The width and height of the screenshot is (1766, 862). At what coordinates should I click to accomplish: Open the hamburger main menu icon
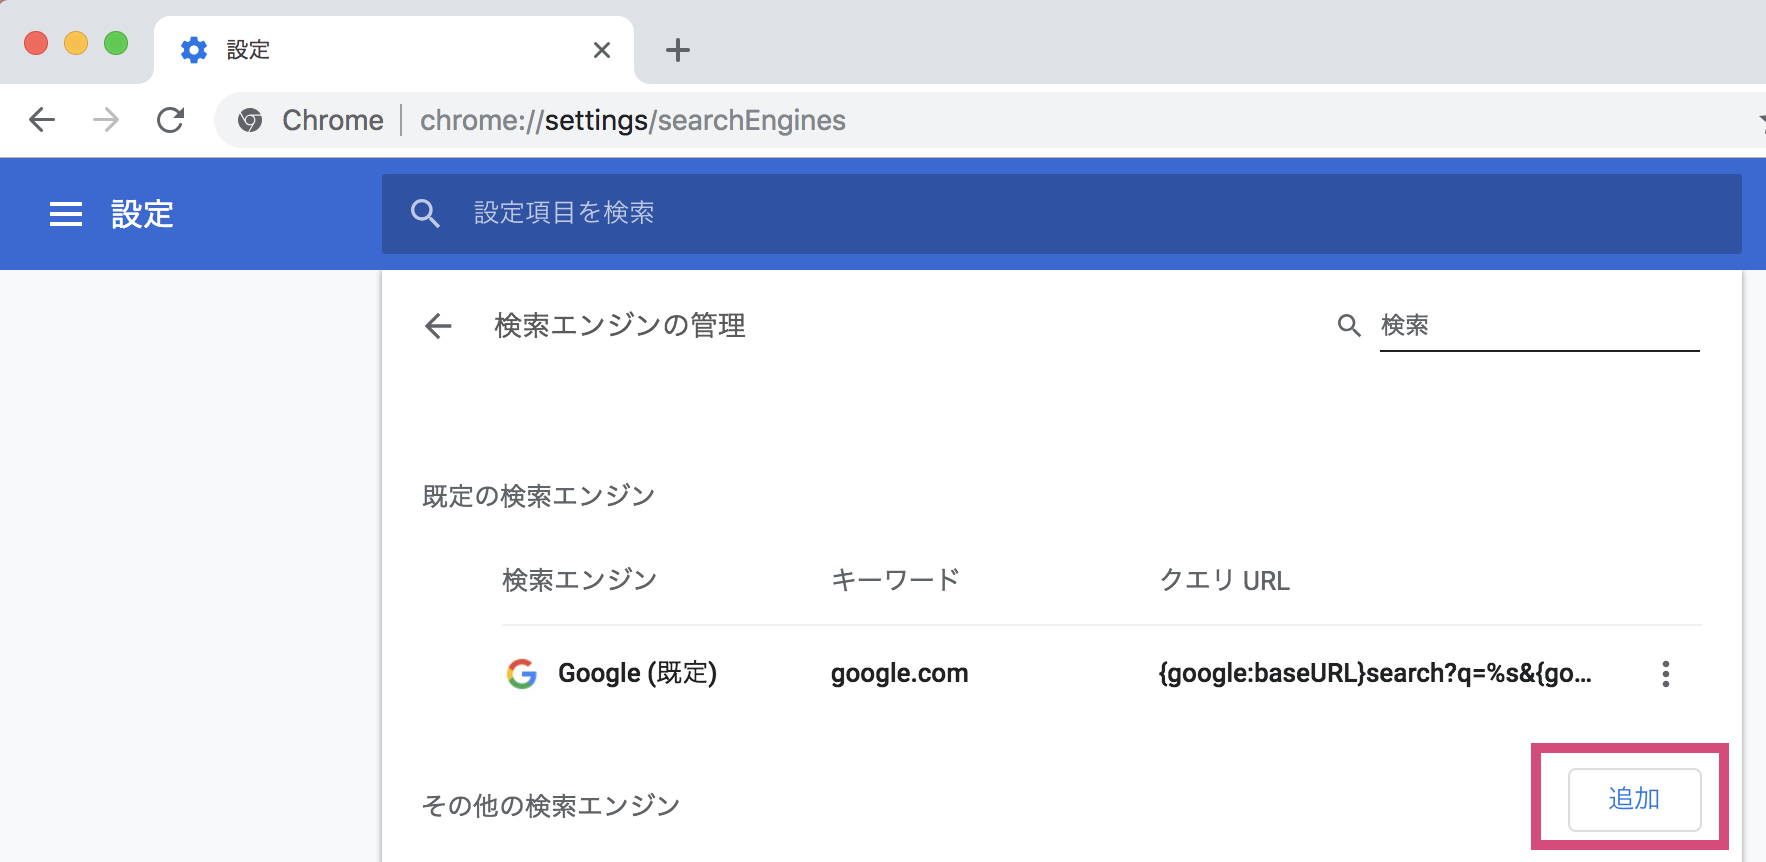click(66, 214)
